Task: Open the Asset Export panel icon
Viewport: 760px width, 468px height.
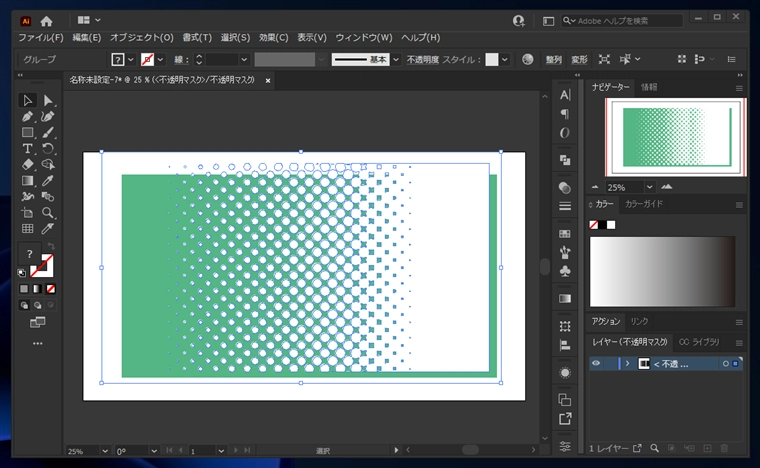Action: 565,419
